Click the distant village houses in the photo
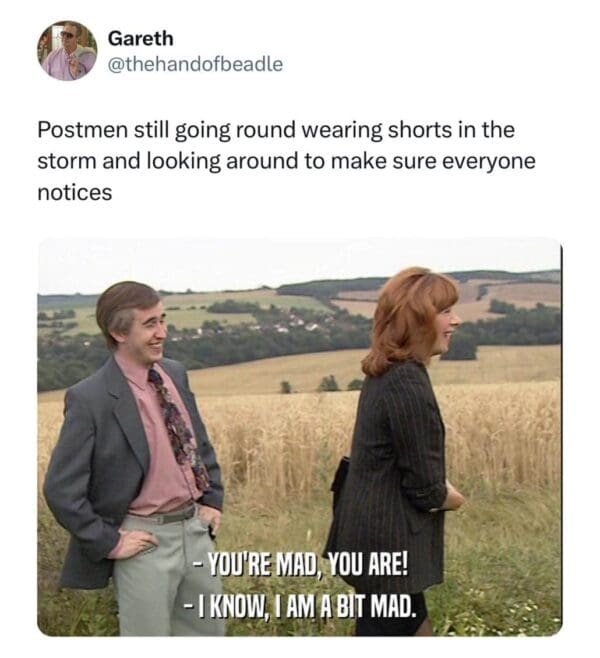The height and width of the screenshot is (658, 600). pyautogui.click(x=294, y=322)
